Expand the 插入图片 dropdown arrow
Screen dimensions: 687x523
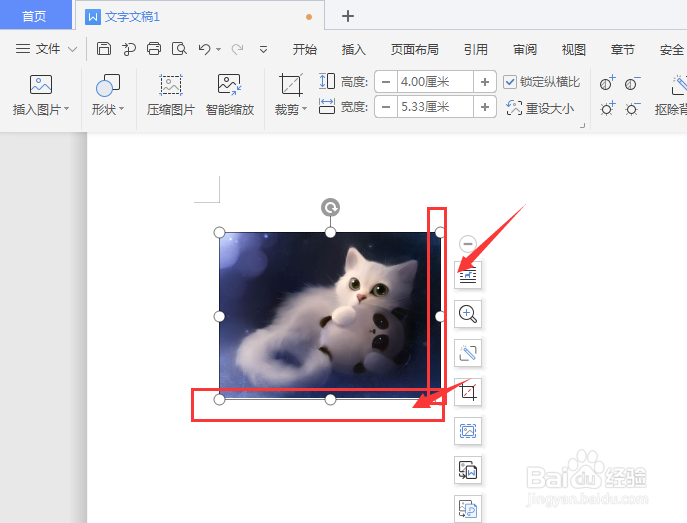coord(67,108)
